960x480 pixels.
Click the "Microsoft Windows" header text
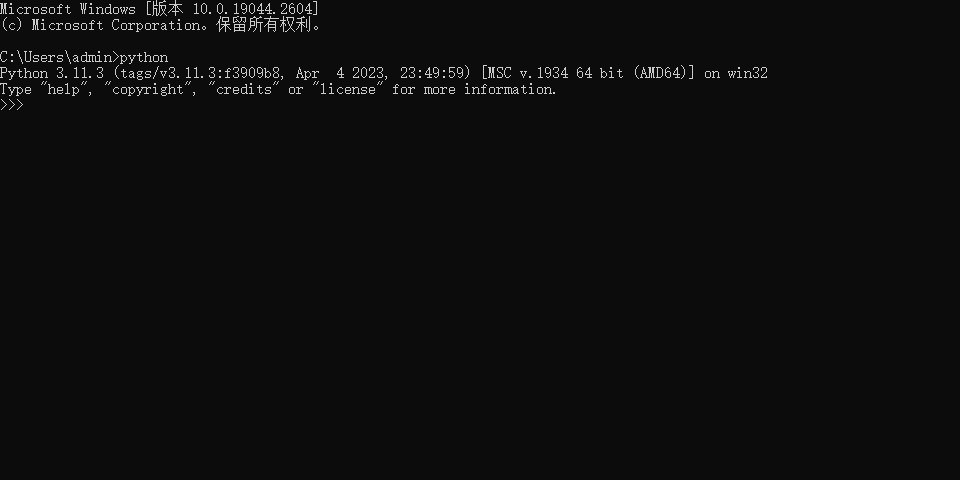68,10
